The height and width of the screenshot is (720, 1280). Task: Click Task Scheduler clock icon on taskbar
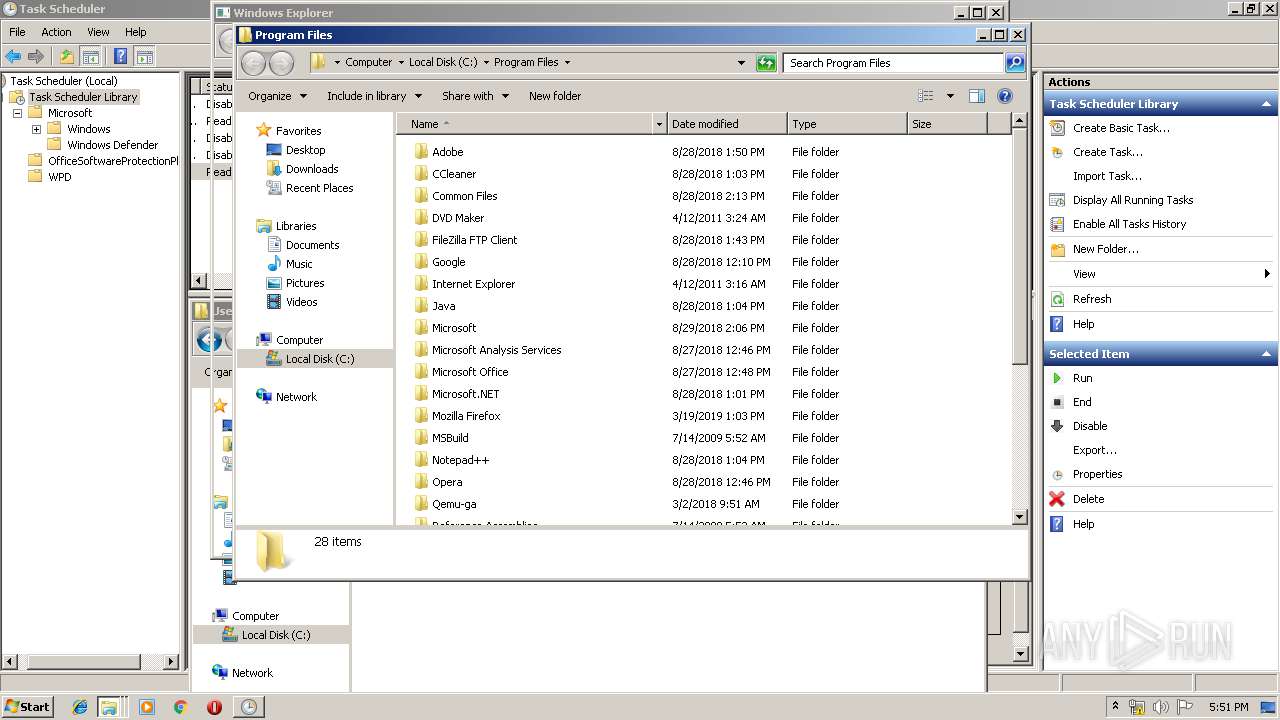(x=248, y=707)
